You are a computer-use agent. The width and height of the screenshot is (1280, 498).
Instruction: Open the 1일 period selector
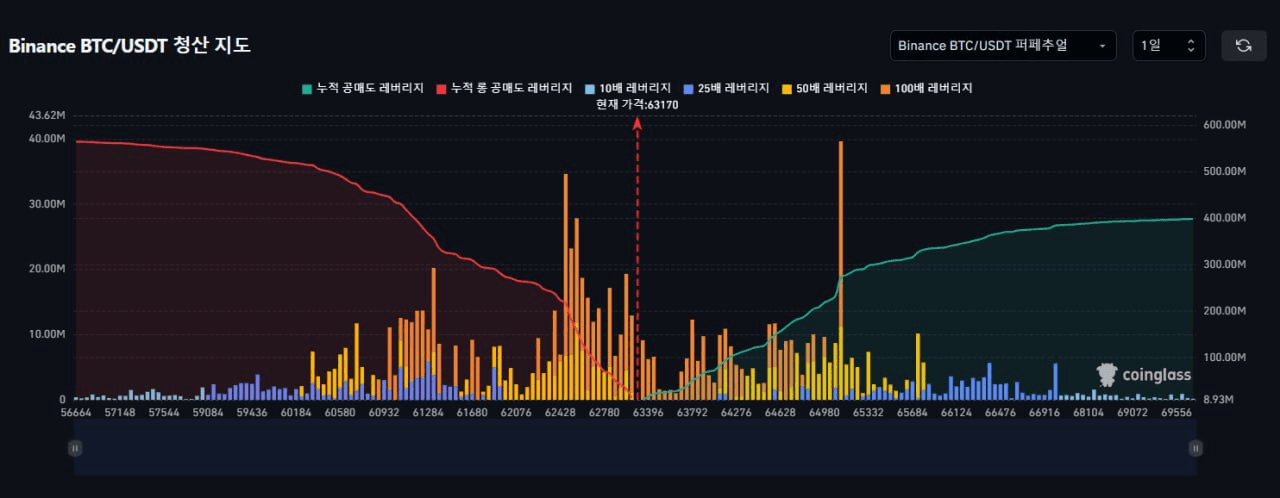point(1169,45)
